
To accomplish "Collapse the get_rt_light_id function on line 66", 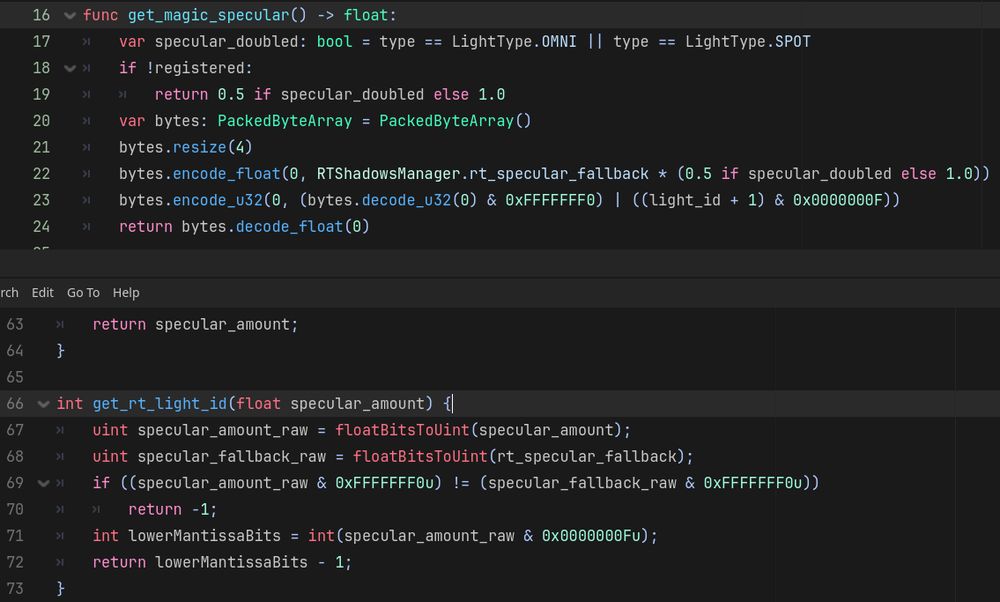I will (43, 403).
